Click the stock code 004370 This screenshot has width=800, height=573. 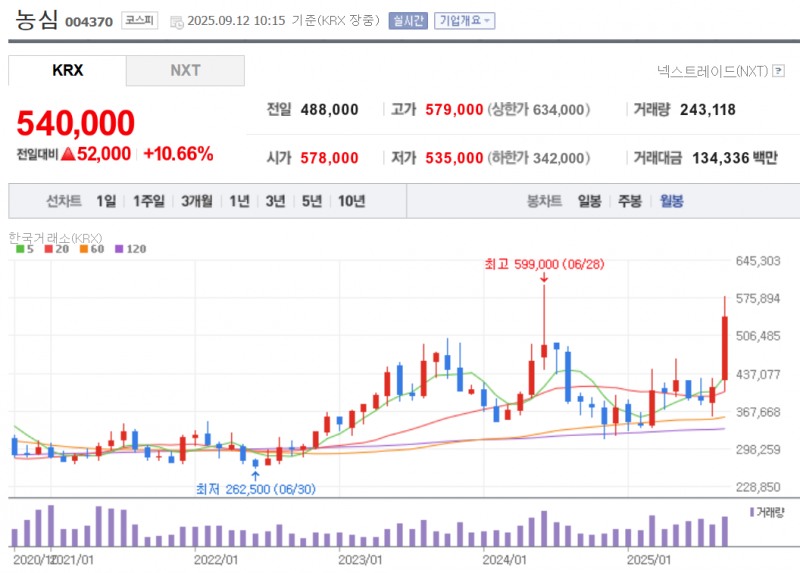click(89, 22)
